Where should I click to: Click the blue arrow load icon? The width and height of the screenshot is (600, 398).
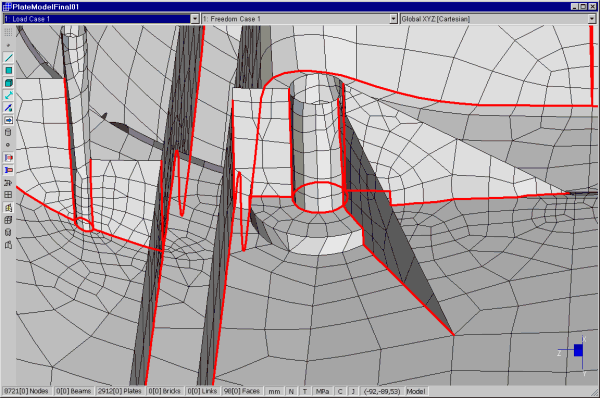(x=8, y=120)
